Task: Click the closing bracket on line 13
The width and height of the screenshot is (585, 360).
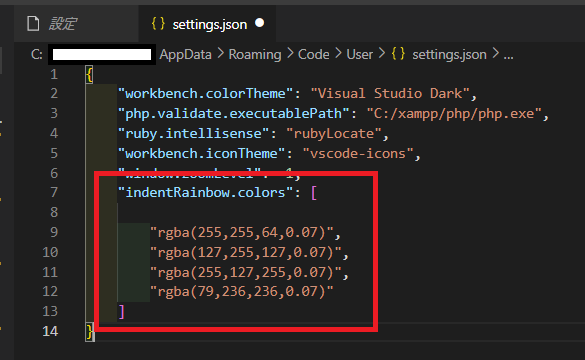Action: (x=121, y=312)
